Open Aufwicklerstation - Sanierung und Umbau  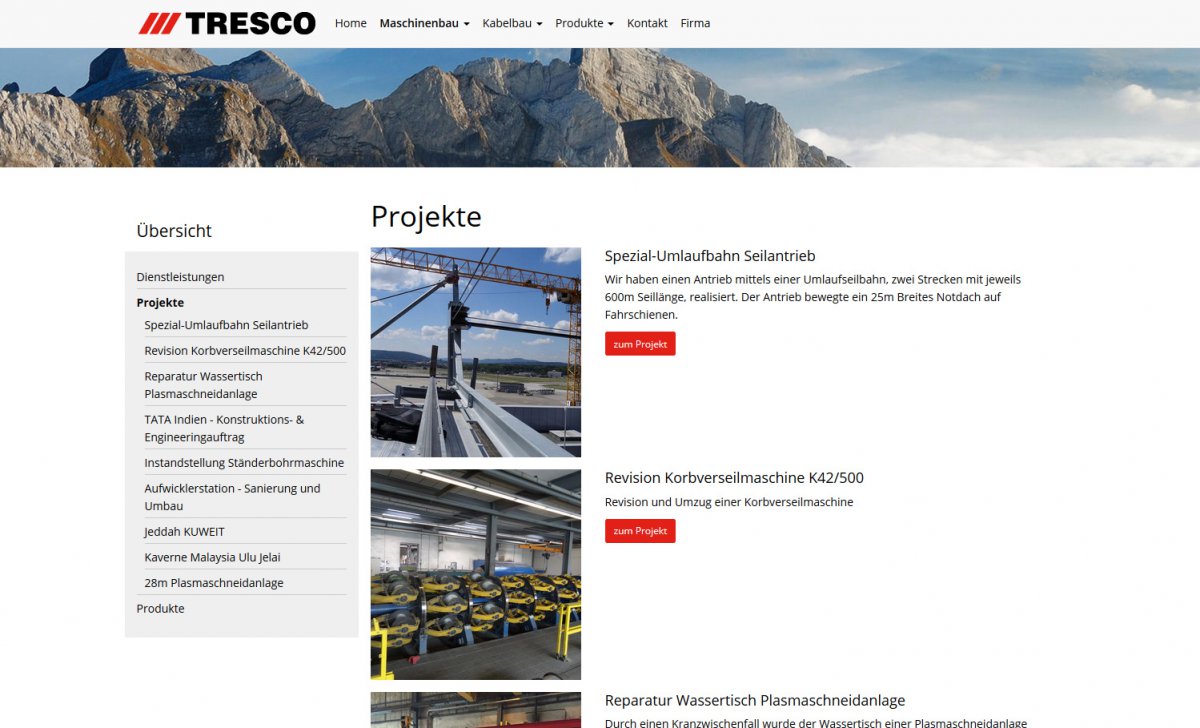pyautogui.click(x=232, y=497)
